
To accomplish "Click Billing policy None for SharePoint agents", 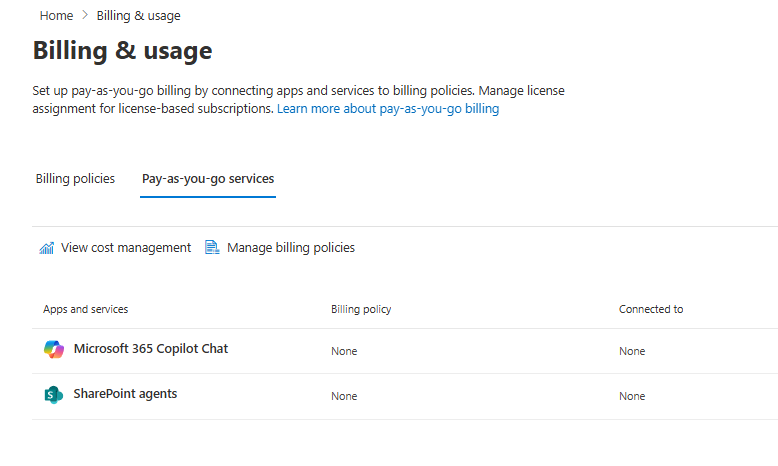I will click(x=344, y=396).
